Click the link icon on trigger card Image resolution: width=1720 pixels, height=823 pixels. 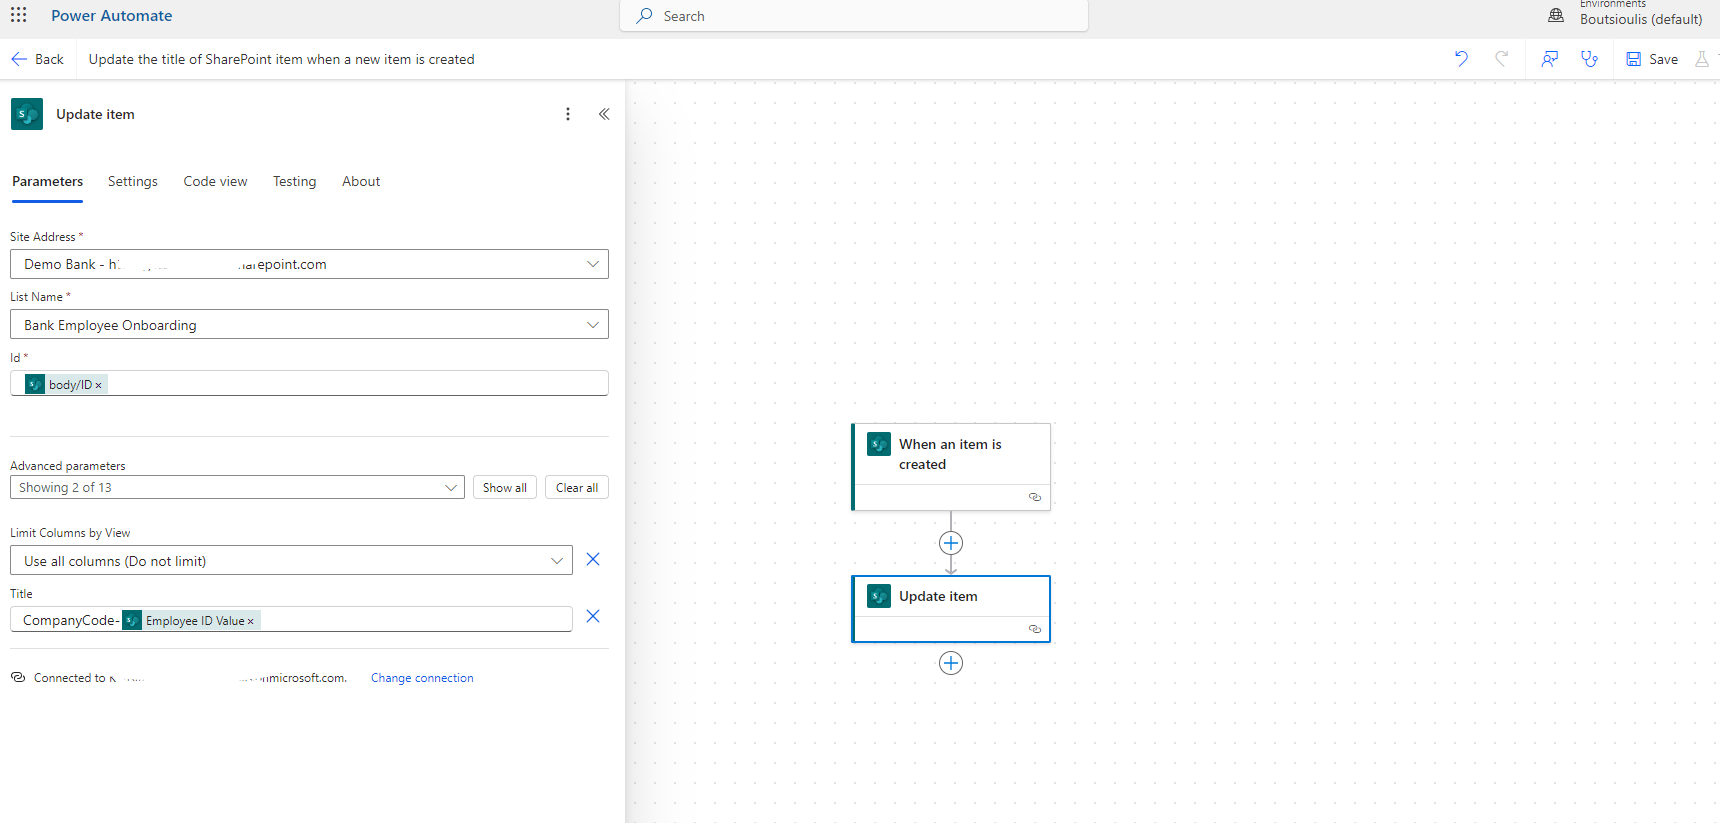[x=1035, y=497]
